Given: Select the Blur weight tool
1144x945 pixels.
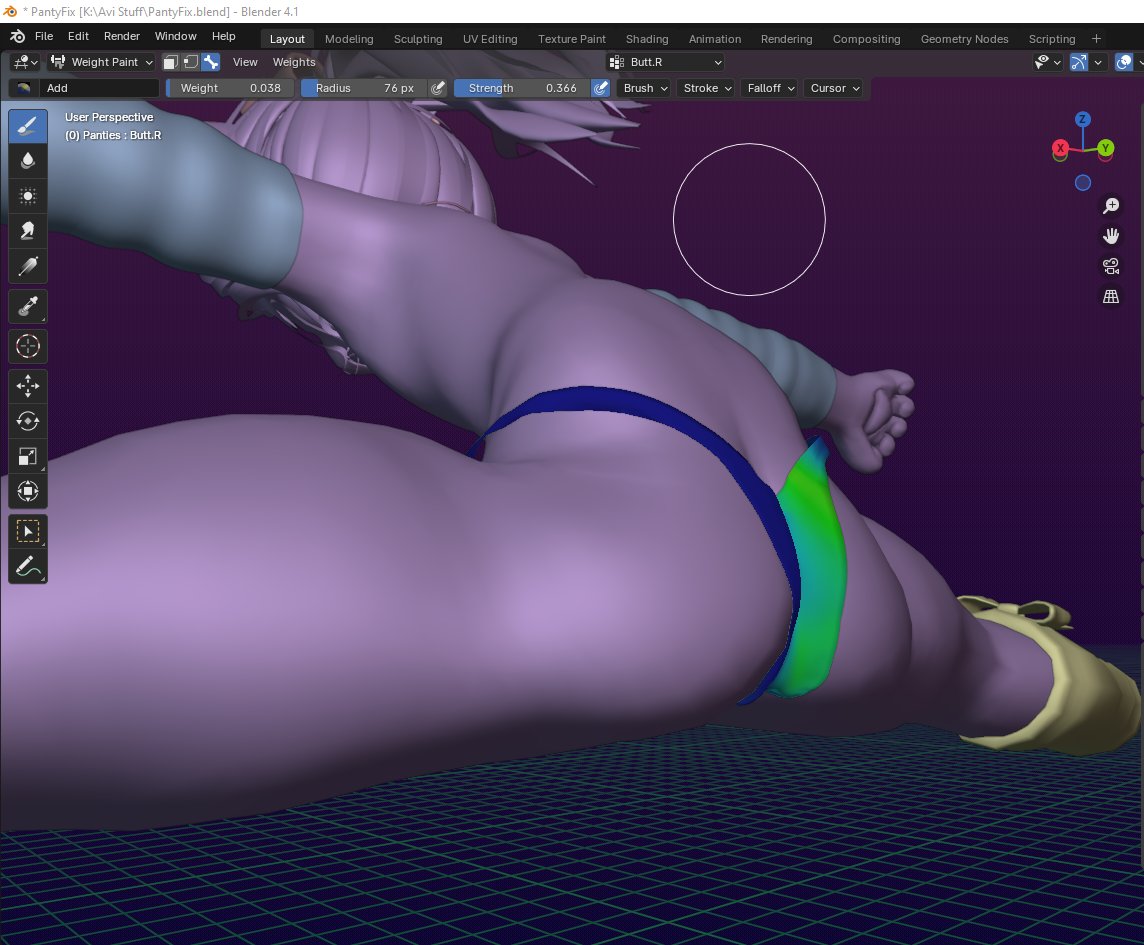Looking at the screenshot, I should click(28, 161).
